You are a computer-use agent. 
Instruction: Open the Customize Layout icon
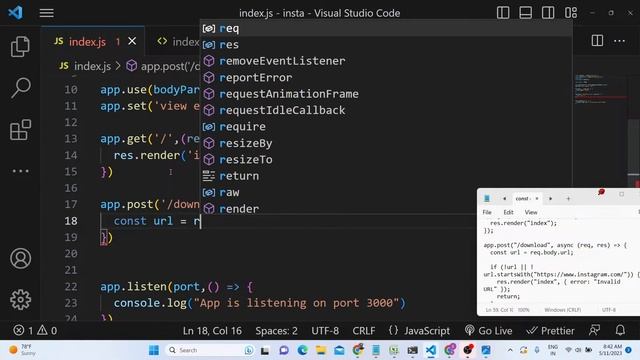[571, 13]
